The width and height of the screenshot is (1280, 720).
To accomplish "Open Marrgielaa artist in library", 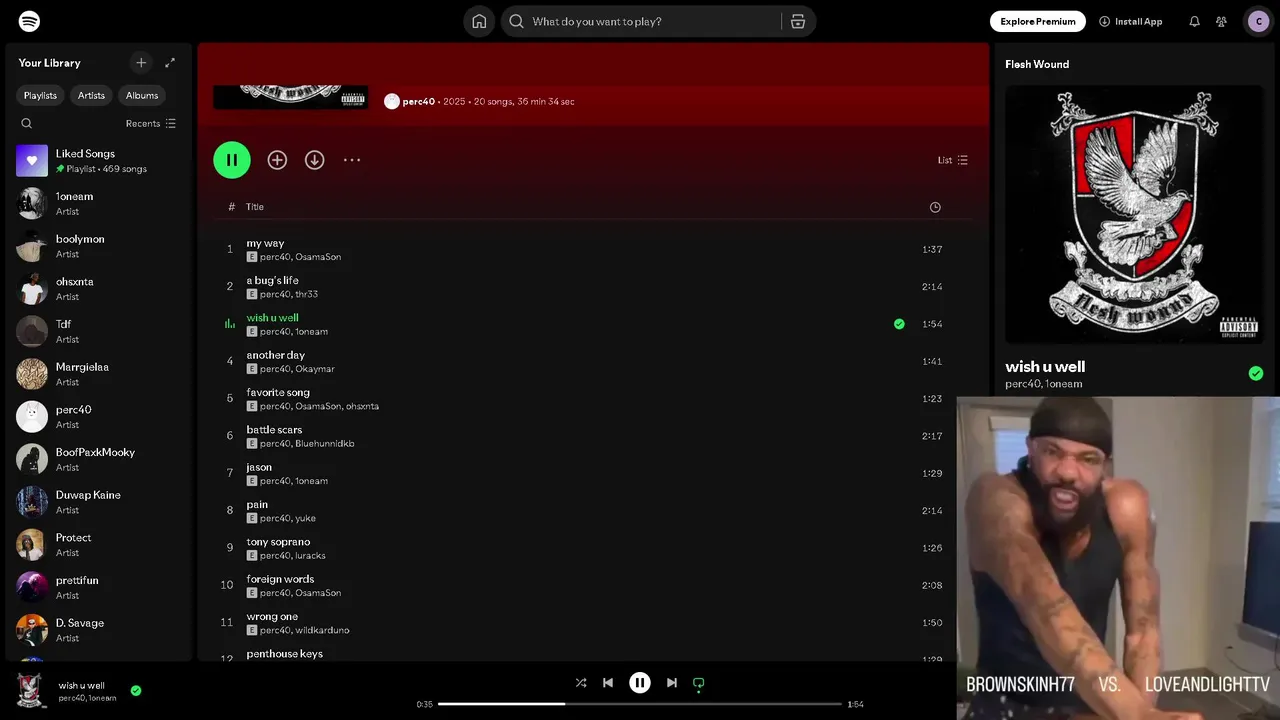I will [x=98, y=374].
